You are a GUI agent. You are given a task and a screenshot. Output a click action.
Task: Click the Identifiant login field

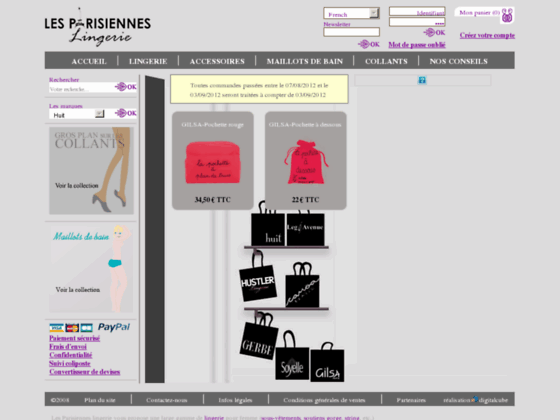(417, 11)
